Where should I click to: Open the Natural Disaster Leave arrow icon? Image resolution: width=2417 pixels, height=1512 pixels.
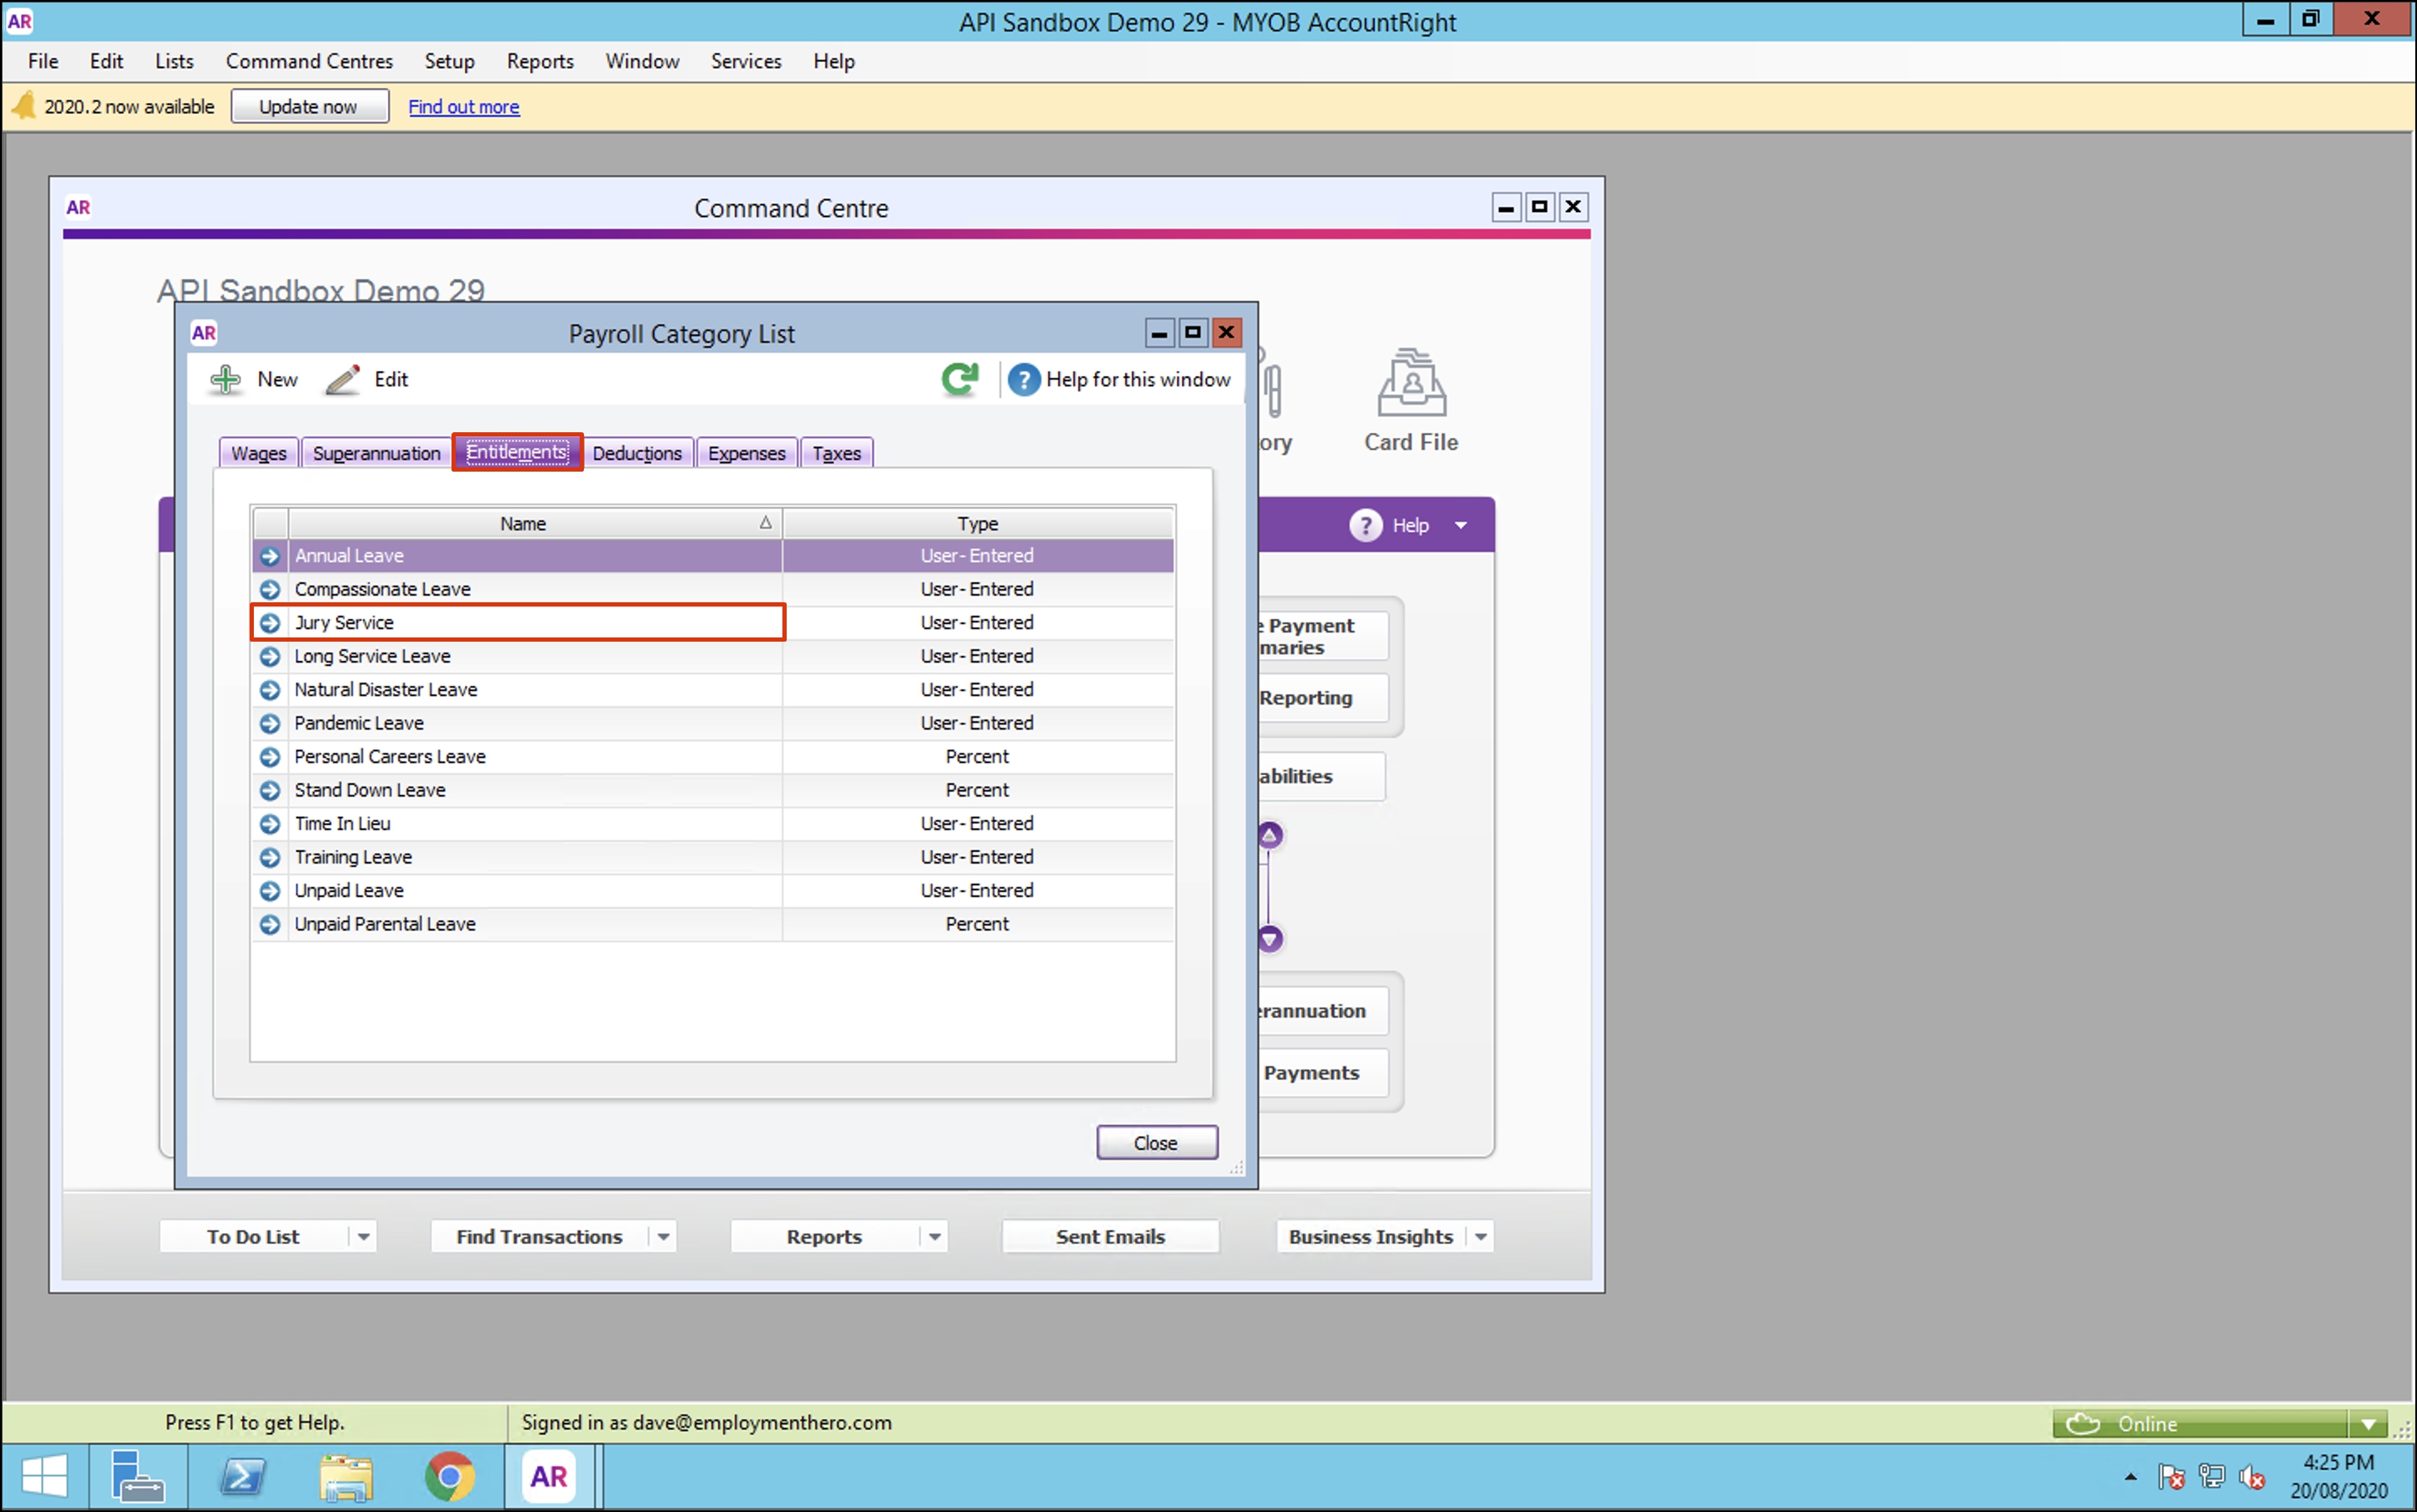[270, 690]
